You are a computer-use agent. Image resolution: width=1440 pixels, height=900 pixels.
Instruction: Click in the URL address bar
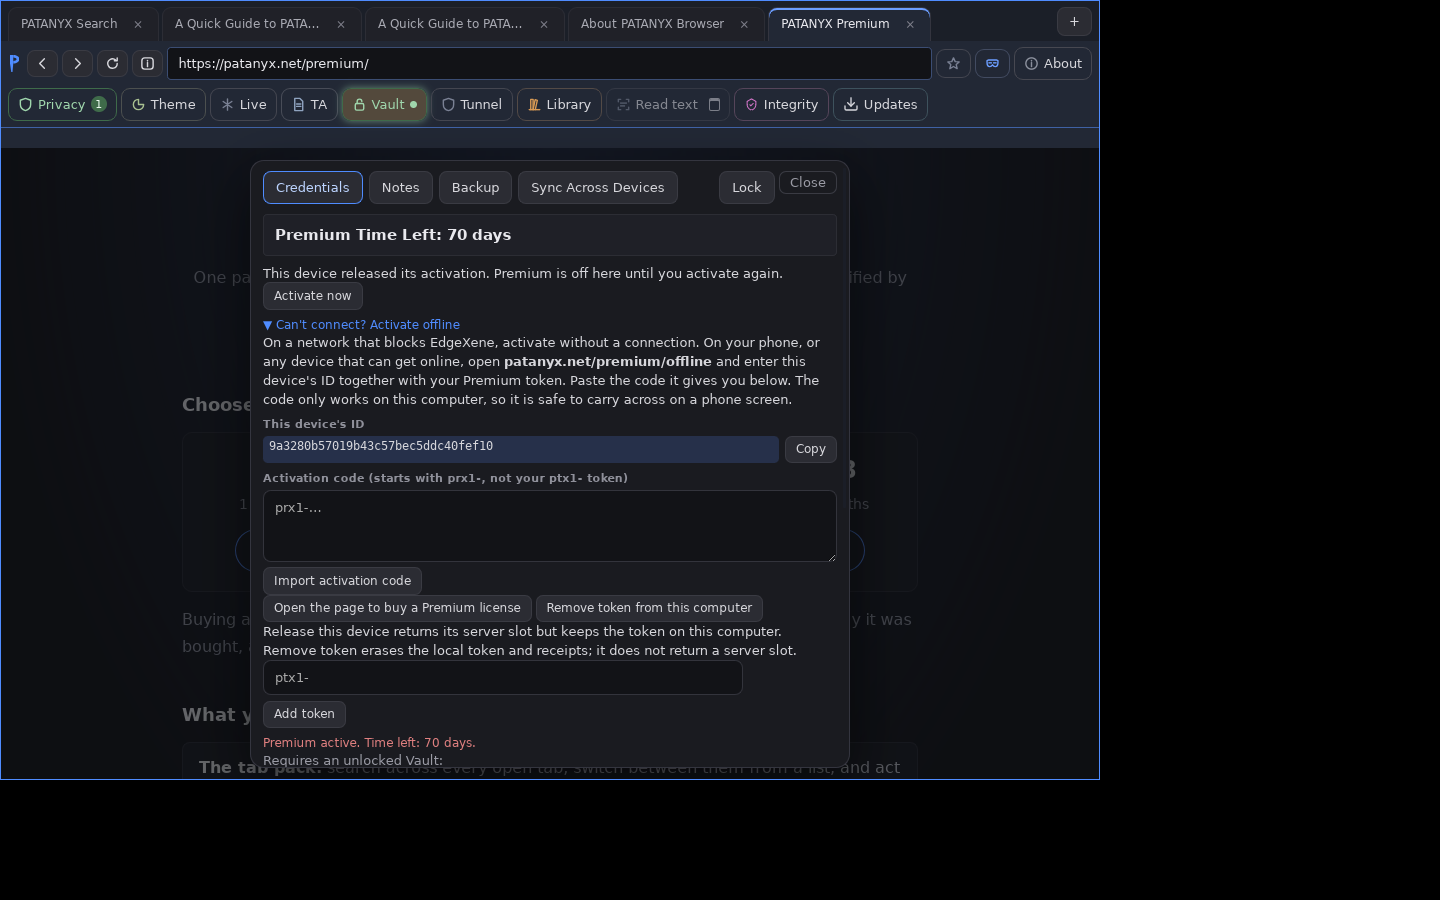(549, 63)
